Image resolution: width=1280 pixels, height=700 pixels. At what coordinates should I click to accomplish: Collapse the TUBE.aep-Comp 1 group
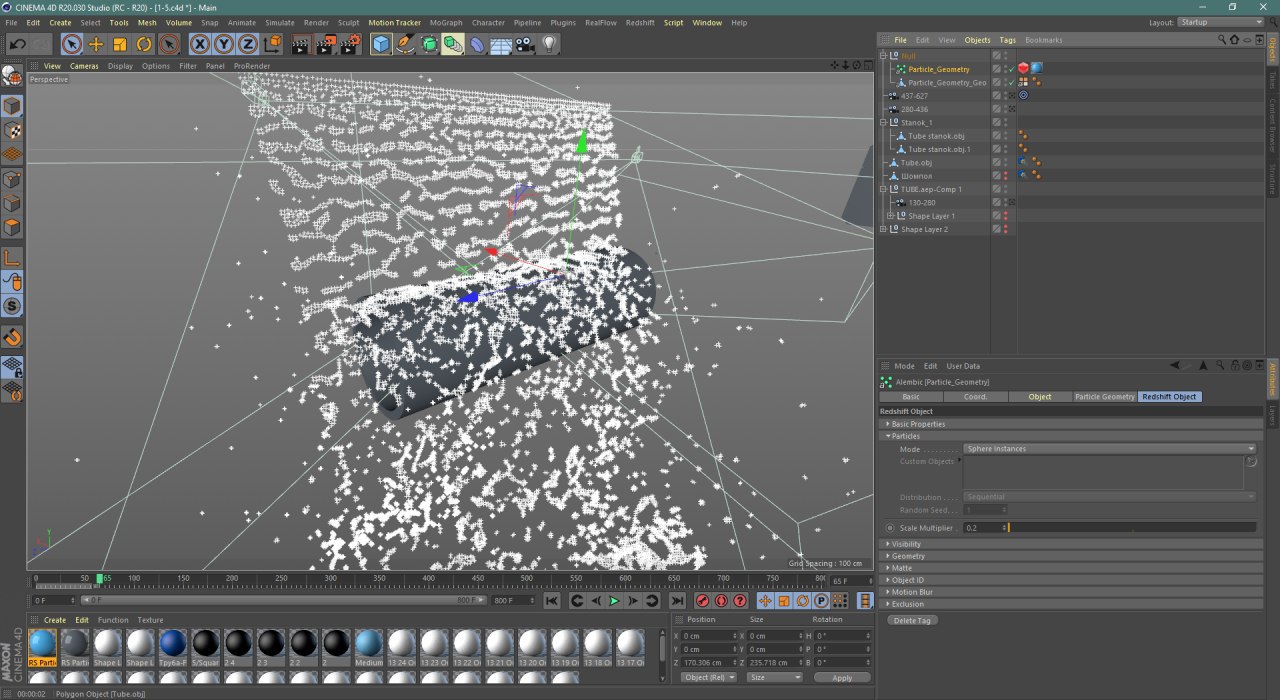click(x=884, y=189)
